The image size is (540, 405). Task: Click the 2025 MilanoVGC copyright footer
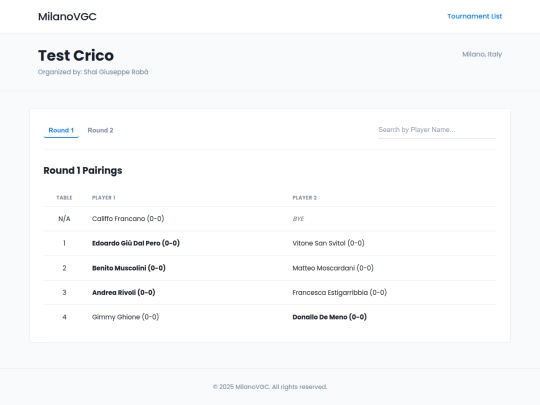pyautogui.click(x=270, y=387)
